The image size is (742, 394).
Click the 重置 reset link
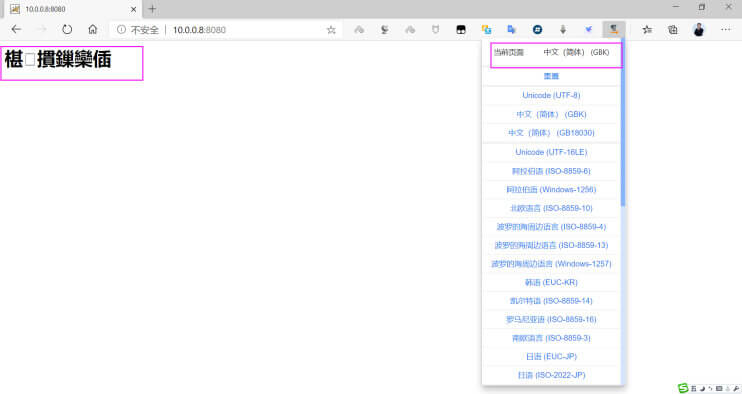(551, 76)
